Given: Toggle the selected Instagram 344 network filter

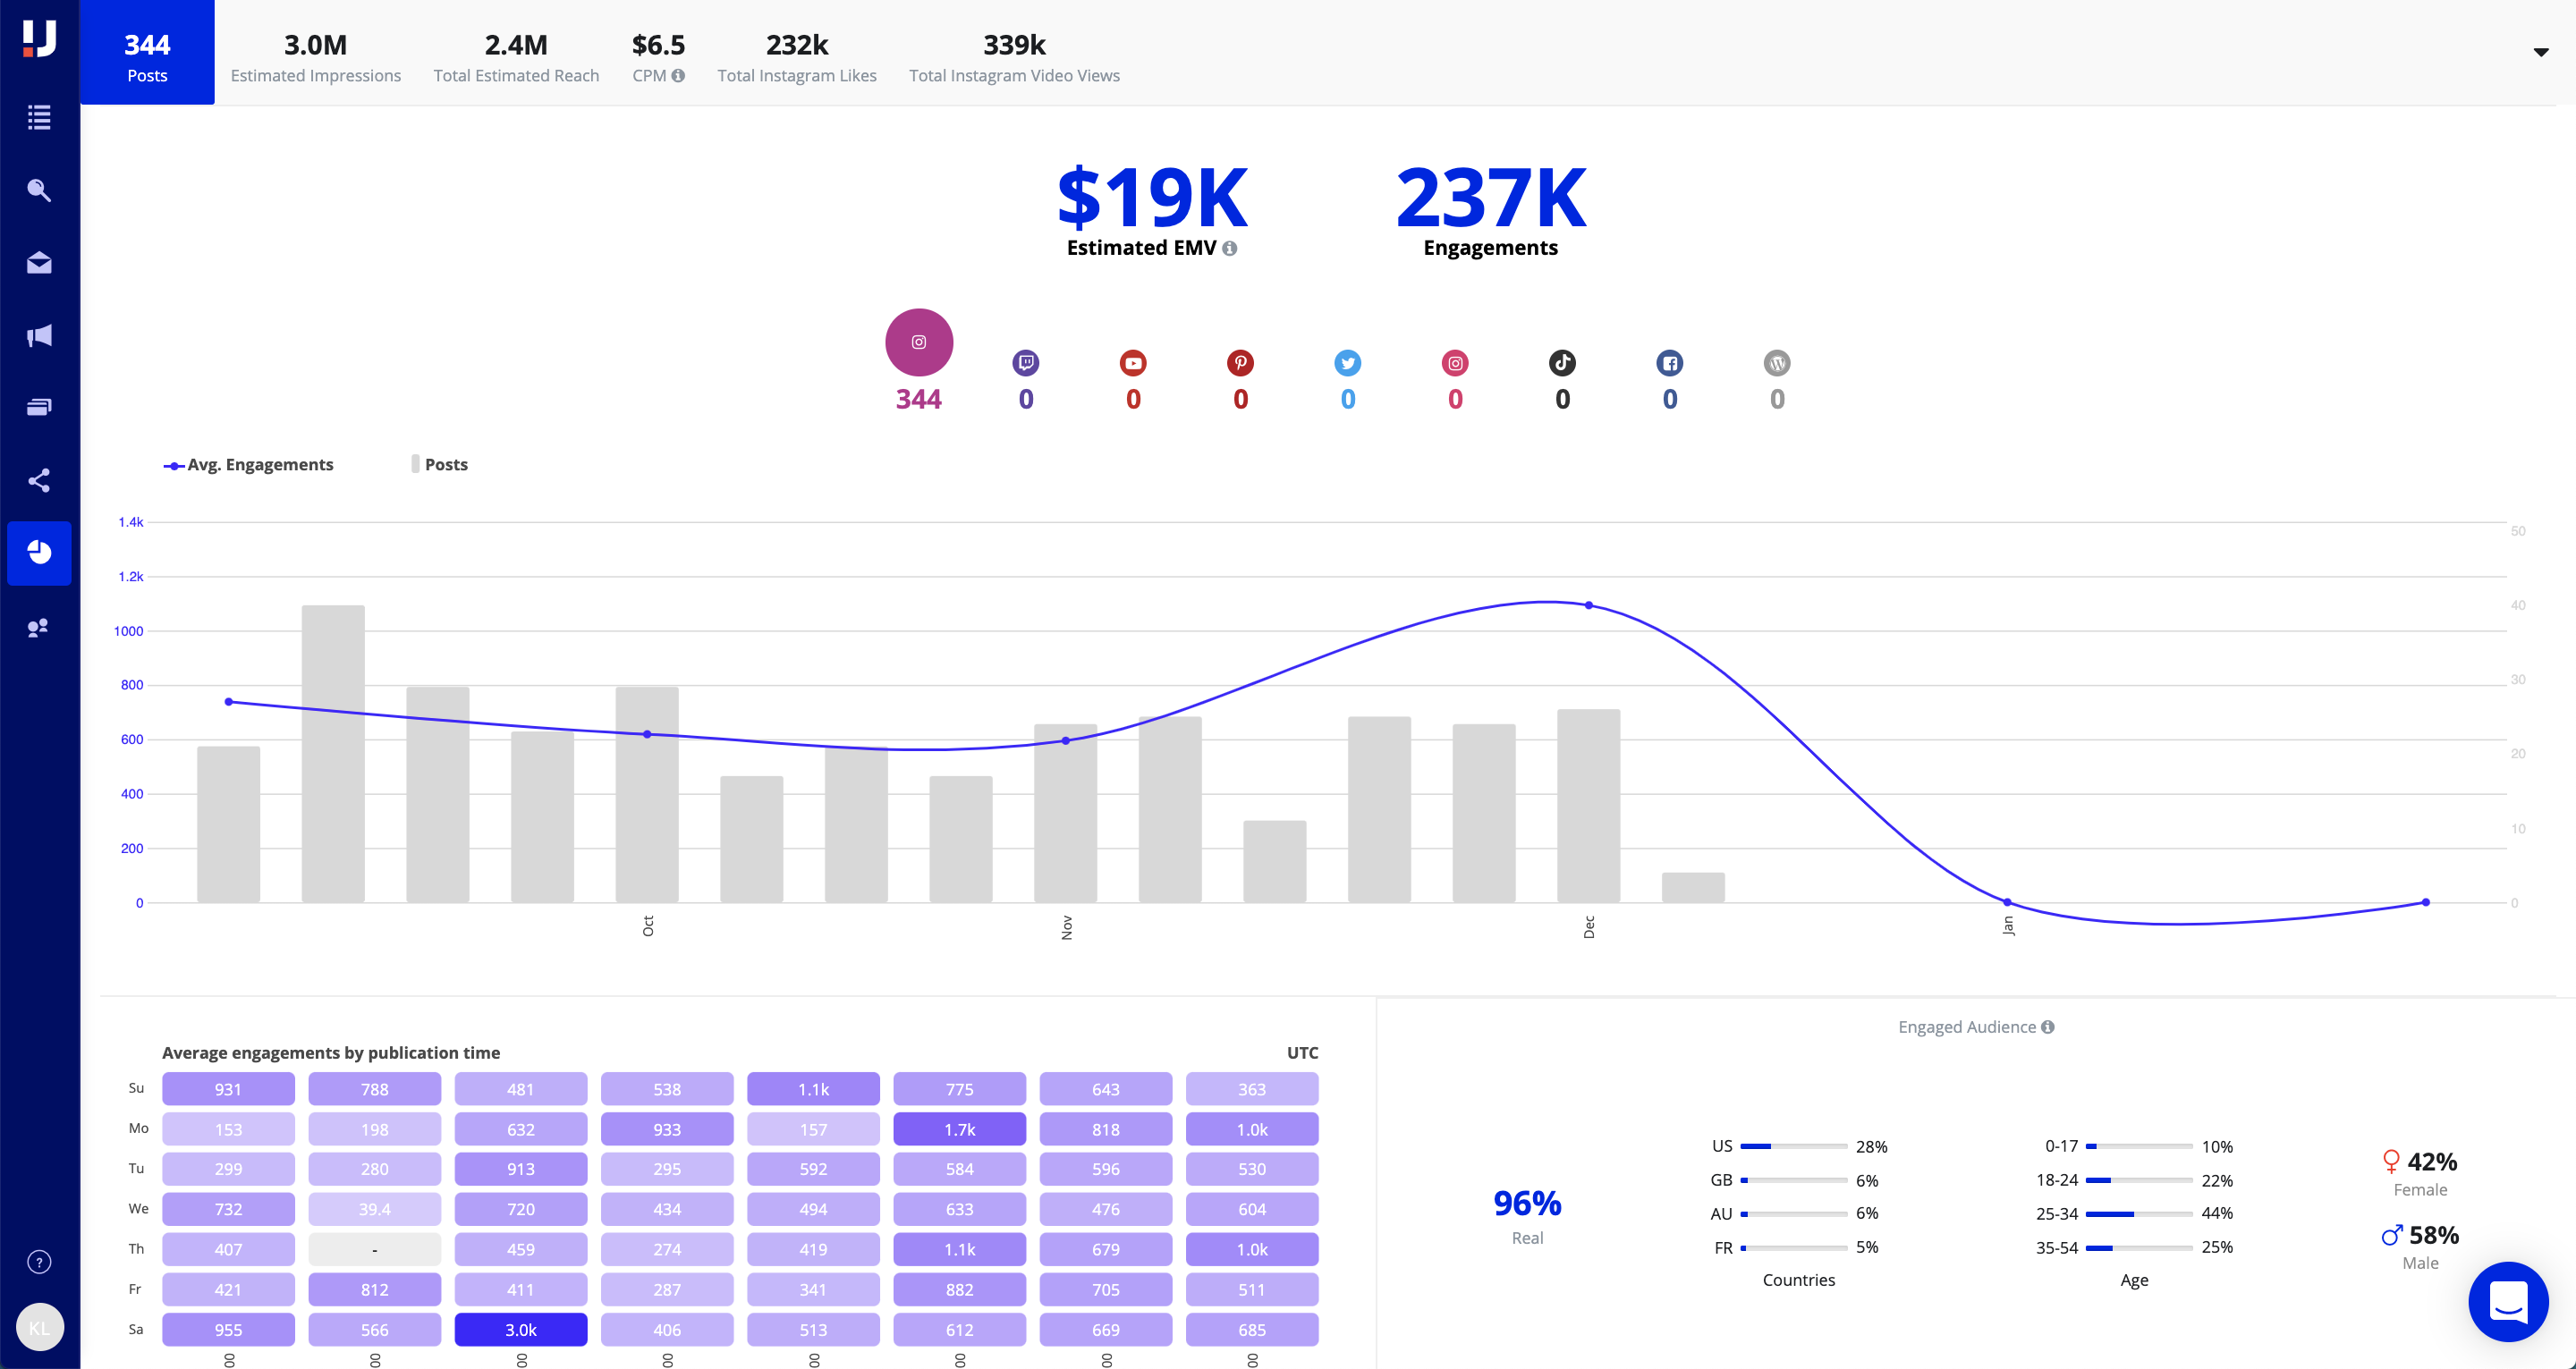Looking at the screenshot, I should [x=918, y=342].
